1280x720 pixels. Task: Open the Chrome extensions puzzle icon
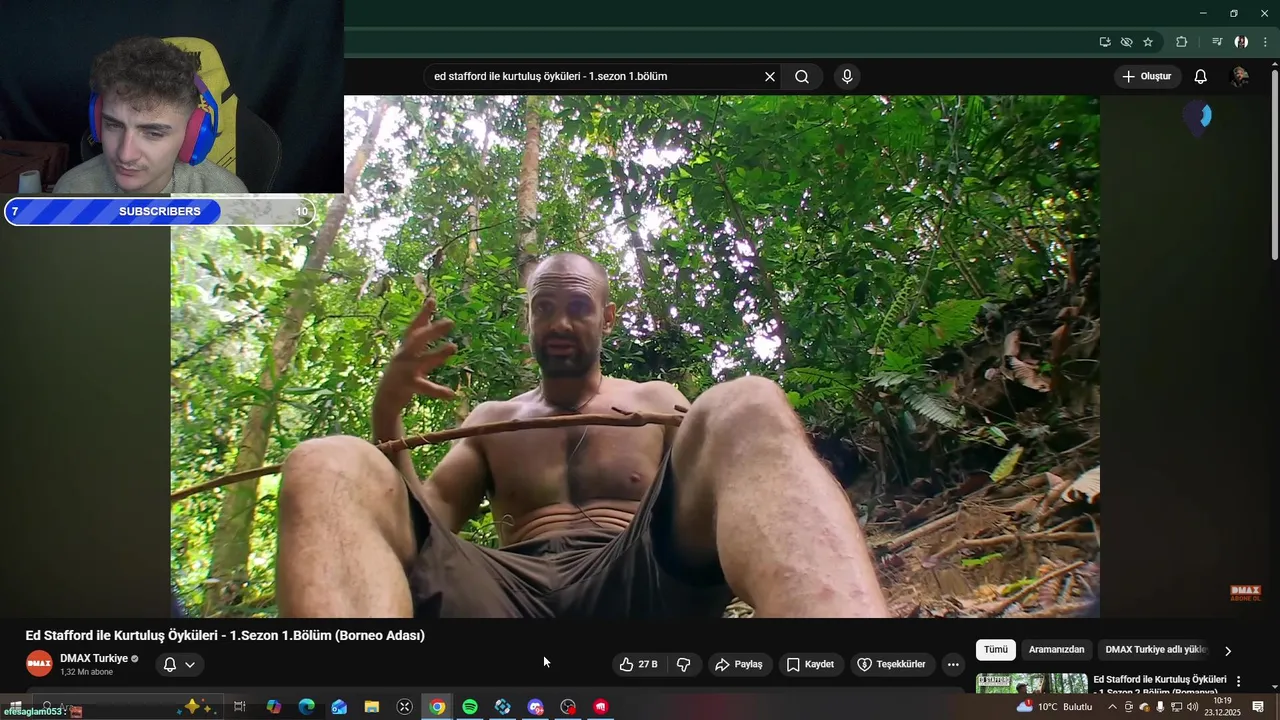point(1182,42)
